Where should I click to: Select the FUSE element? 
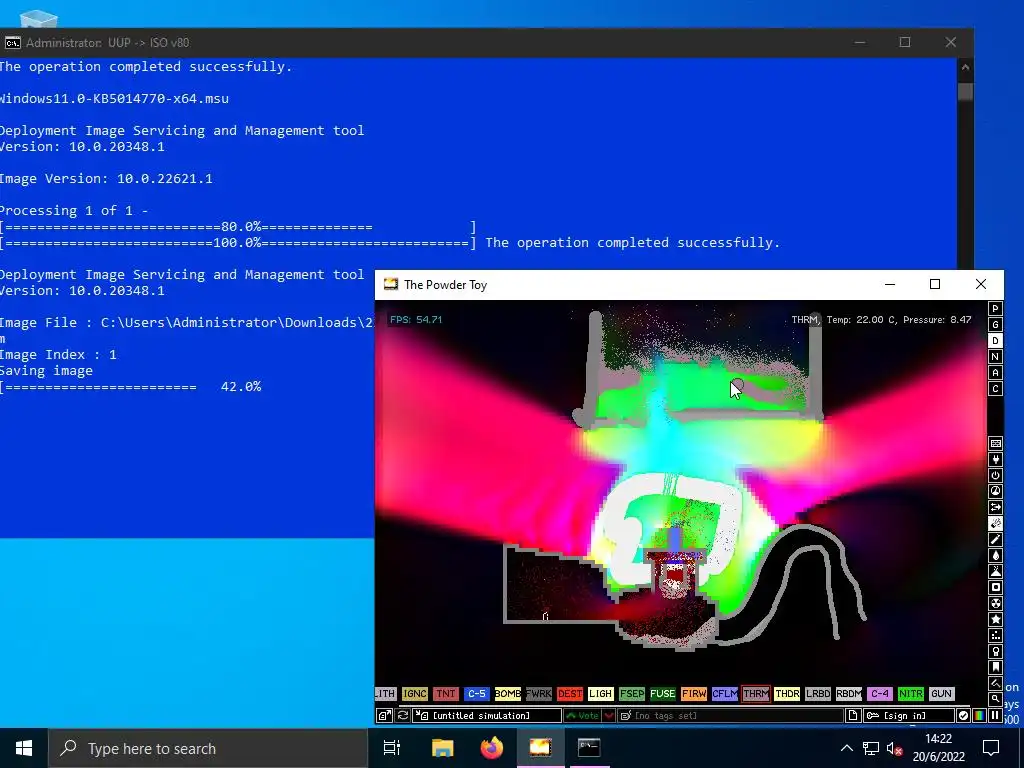(662, 694)
